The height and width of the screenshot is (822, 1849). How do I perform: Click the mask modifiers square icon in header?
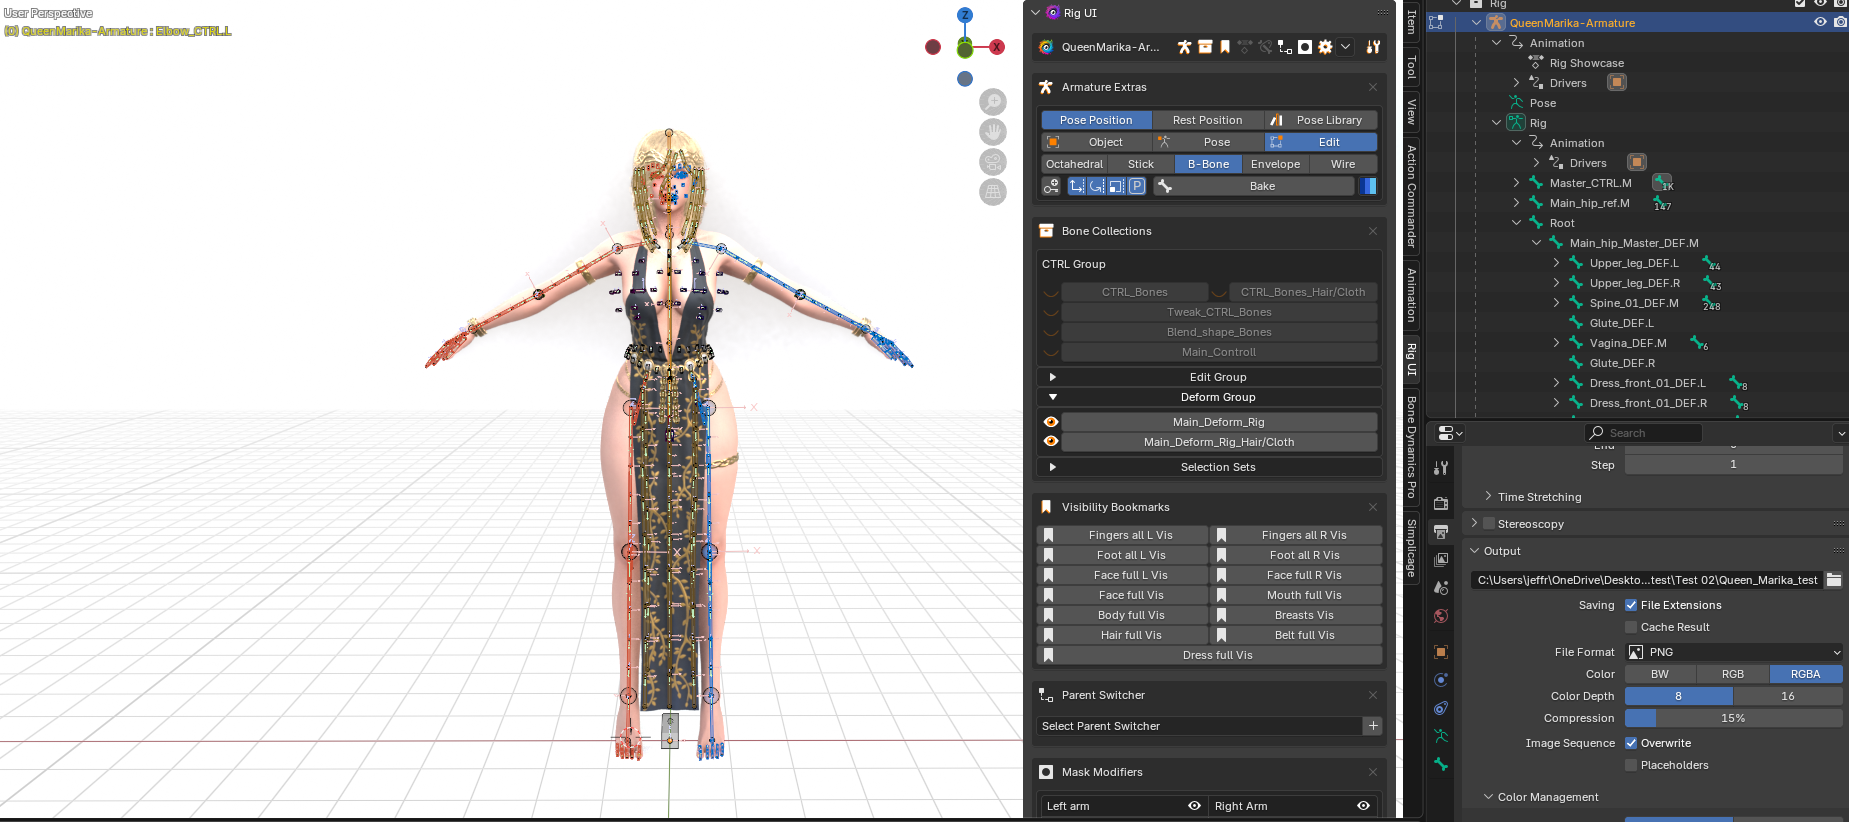1305,47
